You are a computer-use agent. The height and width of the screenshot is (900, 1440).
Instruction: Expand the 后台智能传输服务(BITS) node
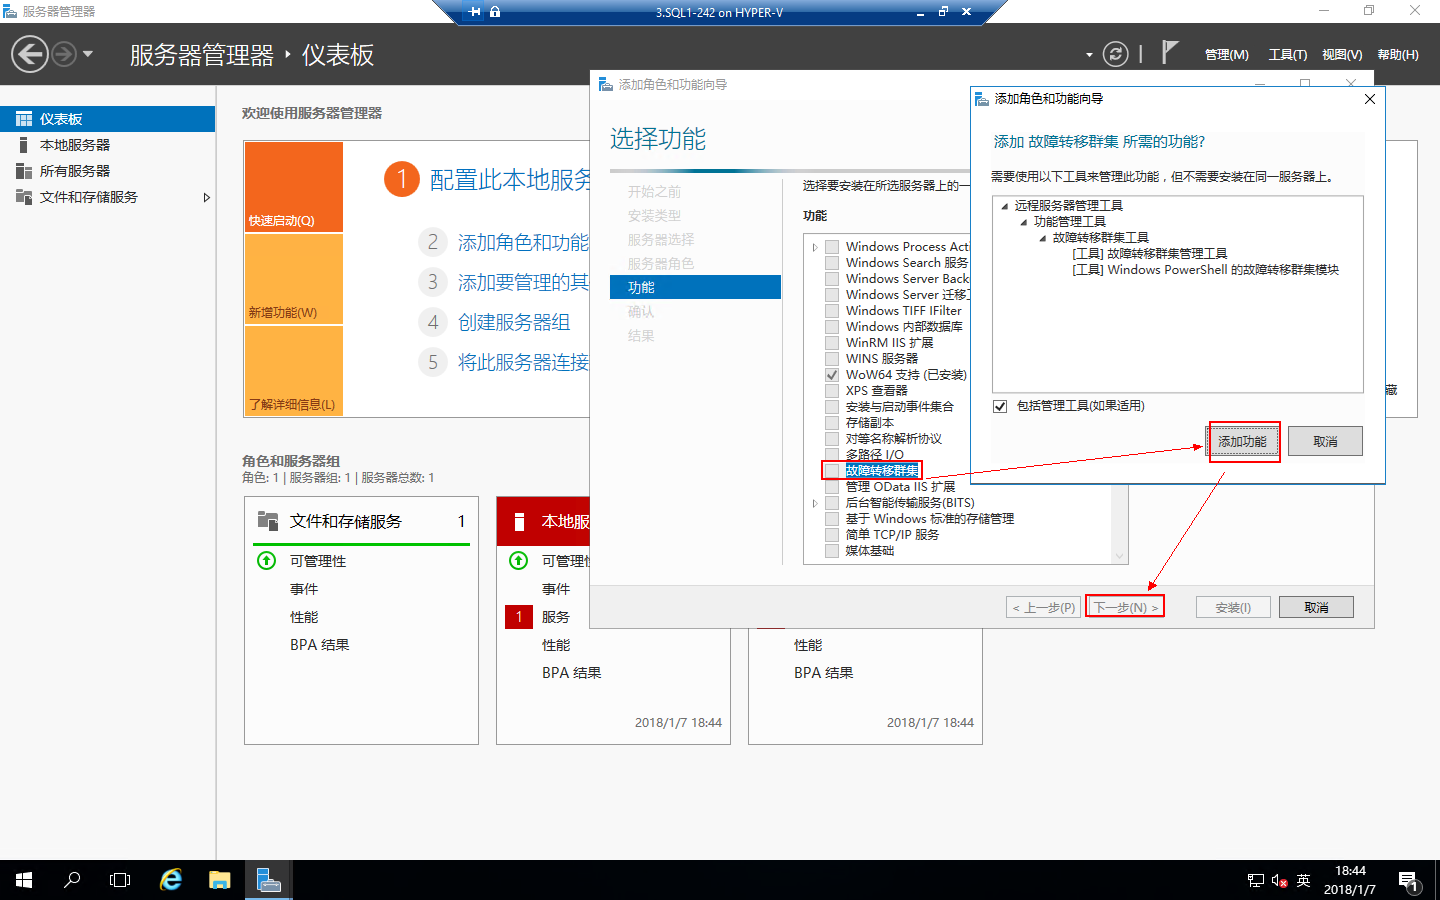tap(815, 503)
